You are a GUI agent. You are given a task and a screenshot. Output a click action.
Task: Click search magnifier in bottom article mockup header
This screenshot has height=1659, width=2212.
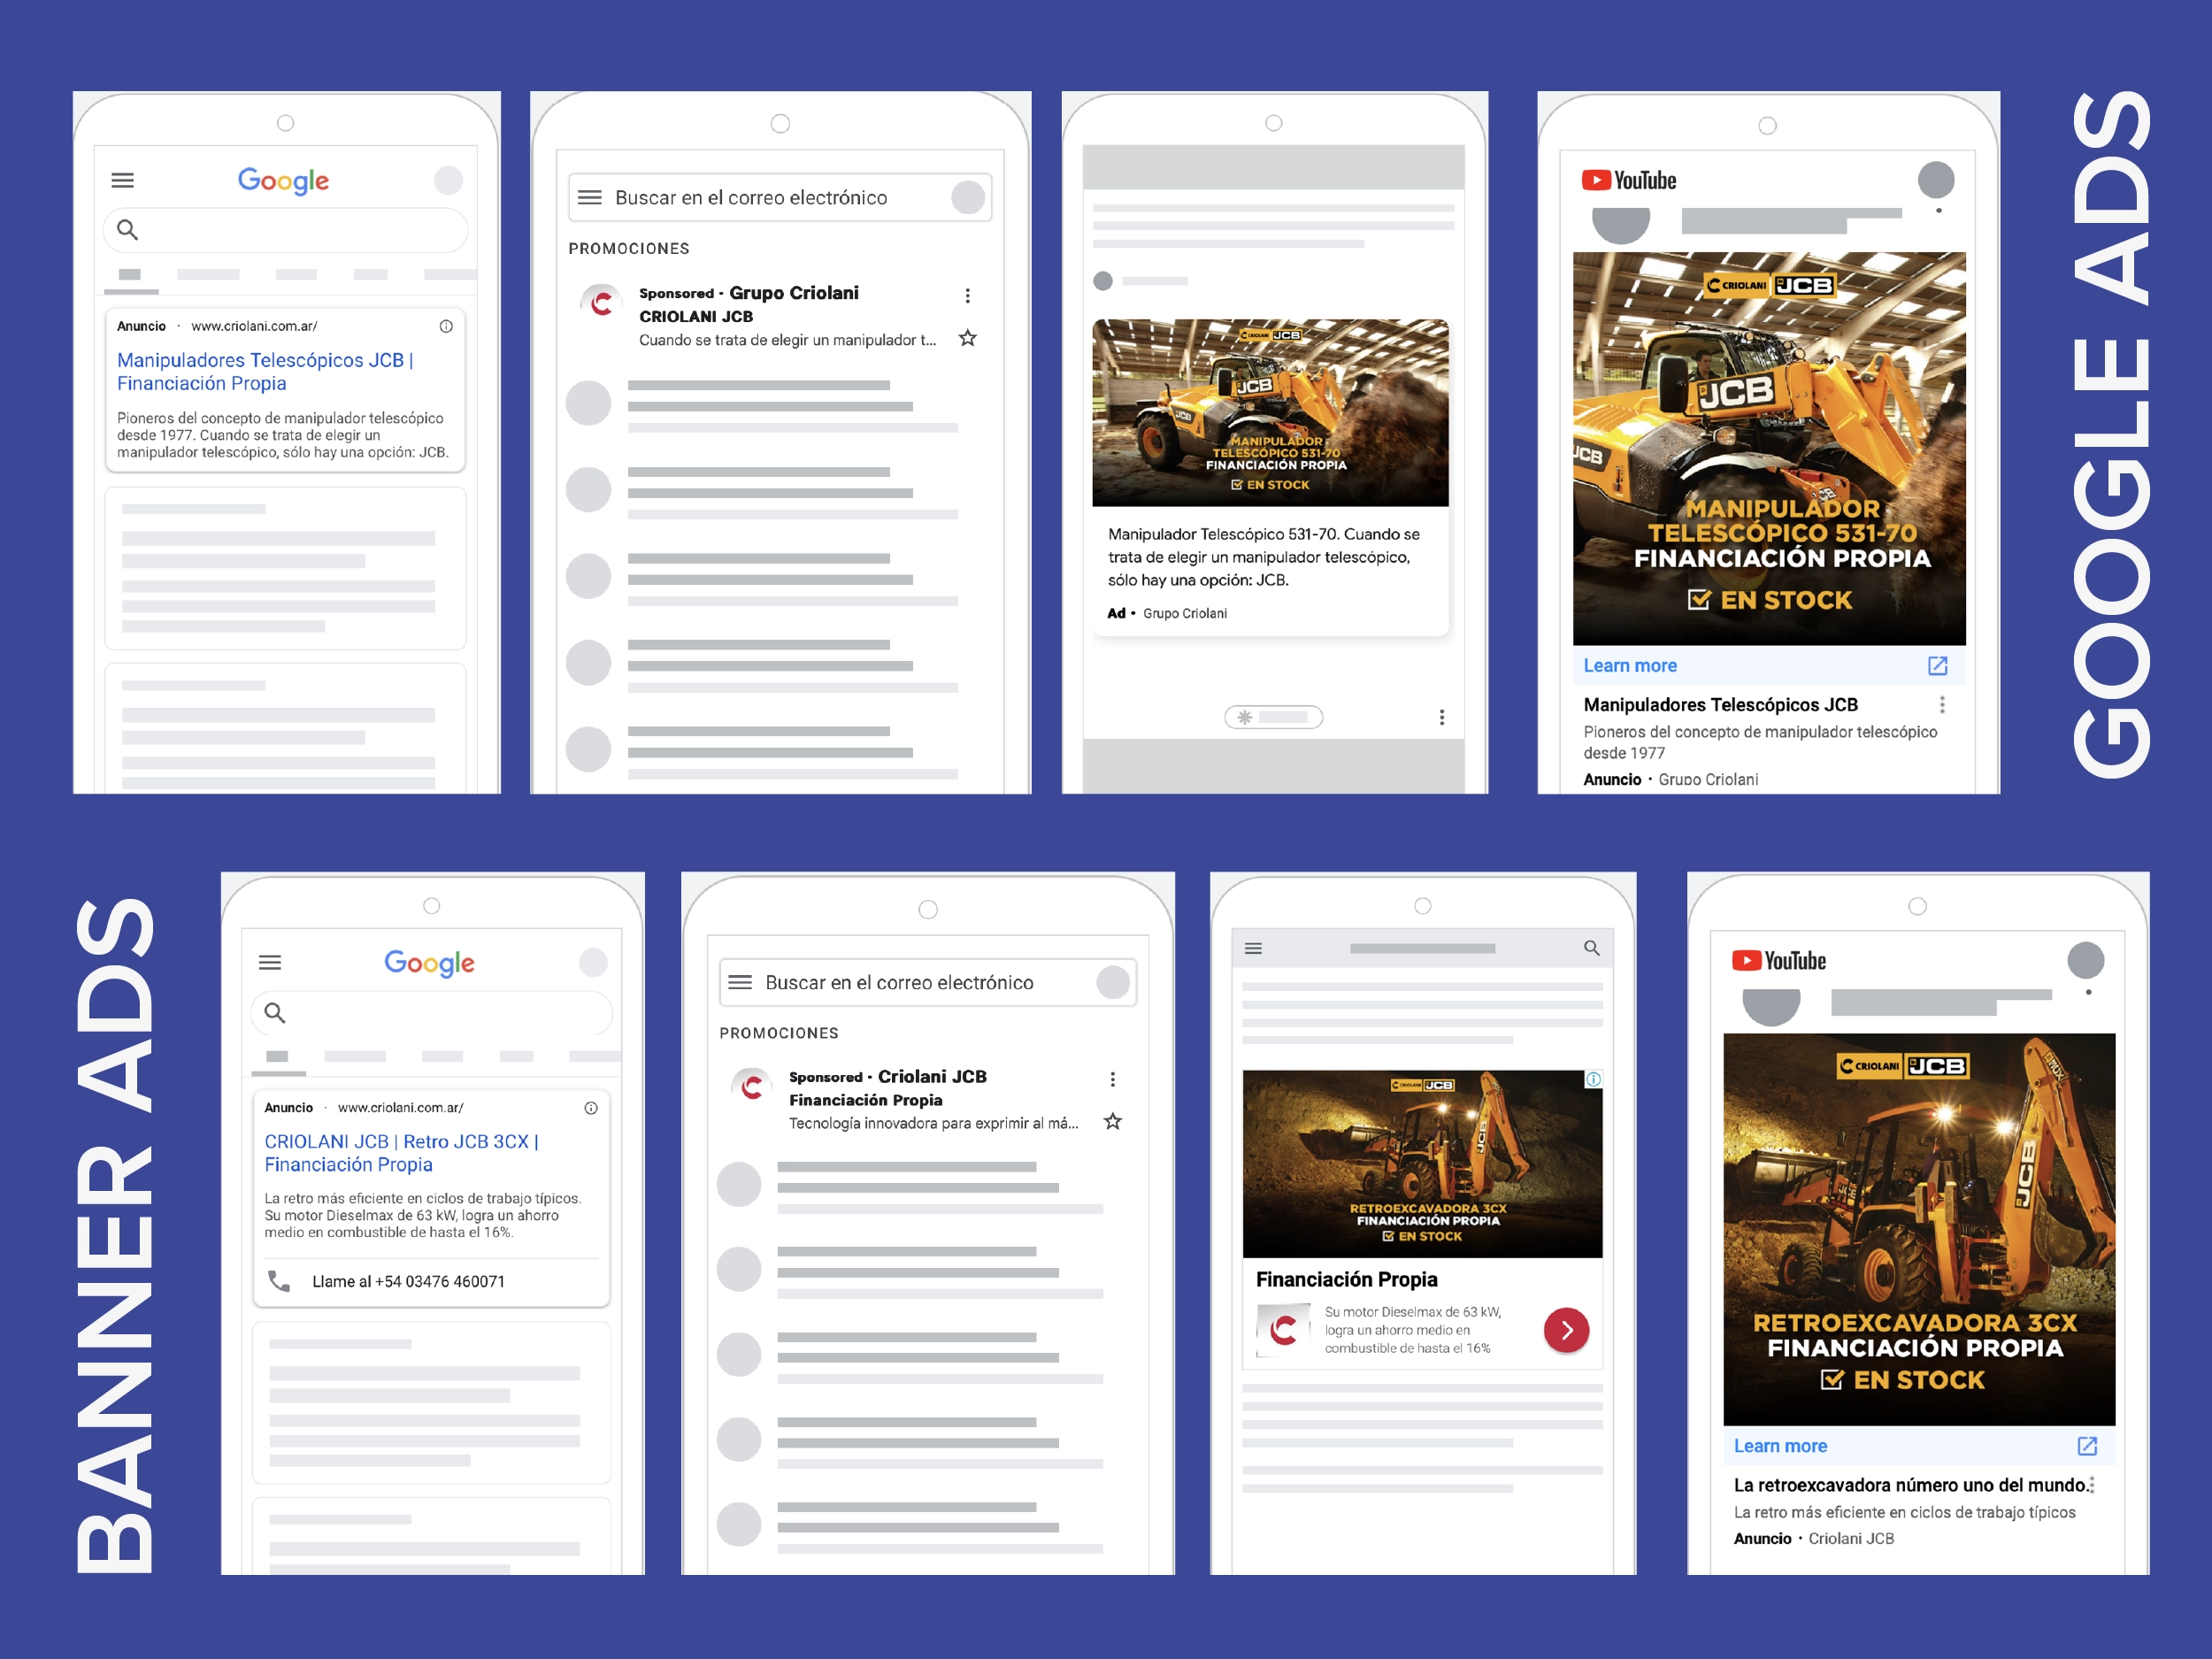click(x=1591, y=948)
